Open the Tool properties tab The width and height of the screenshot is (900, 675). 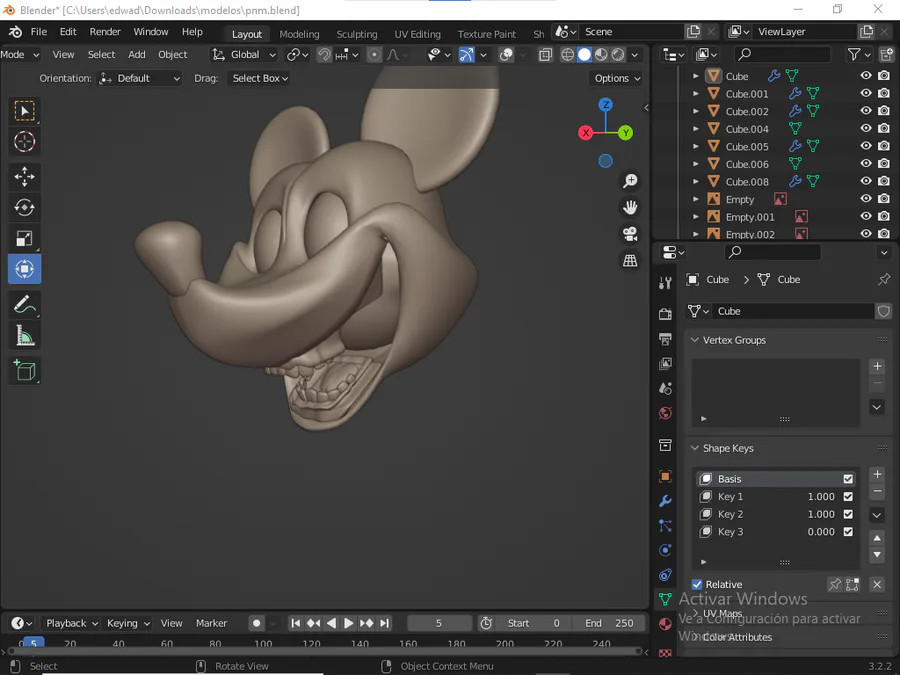[x=665, y=282]
